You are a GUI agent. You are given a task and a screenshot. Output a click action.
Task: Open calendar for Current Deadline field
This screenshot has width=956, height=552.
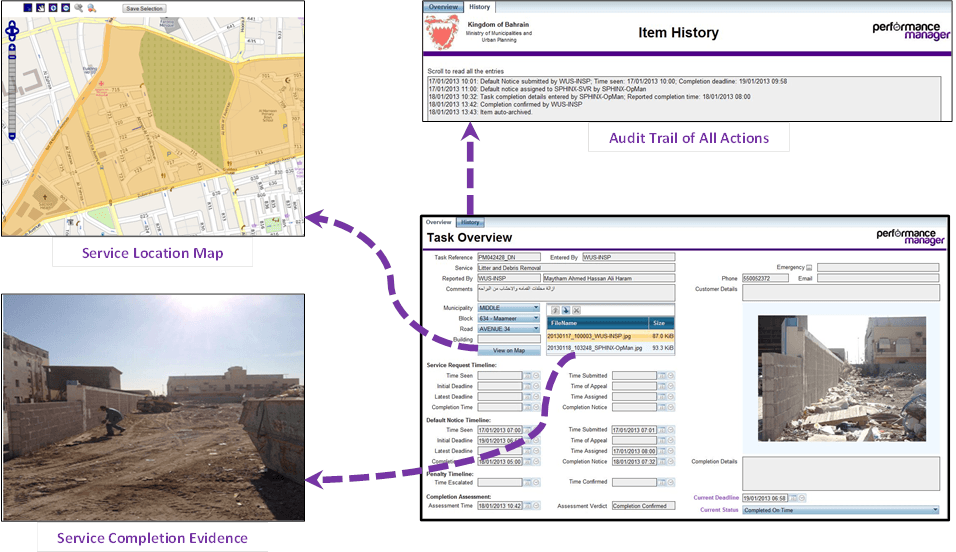tap(793, 498)
